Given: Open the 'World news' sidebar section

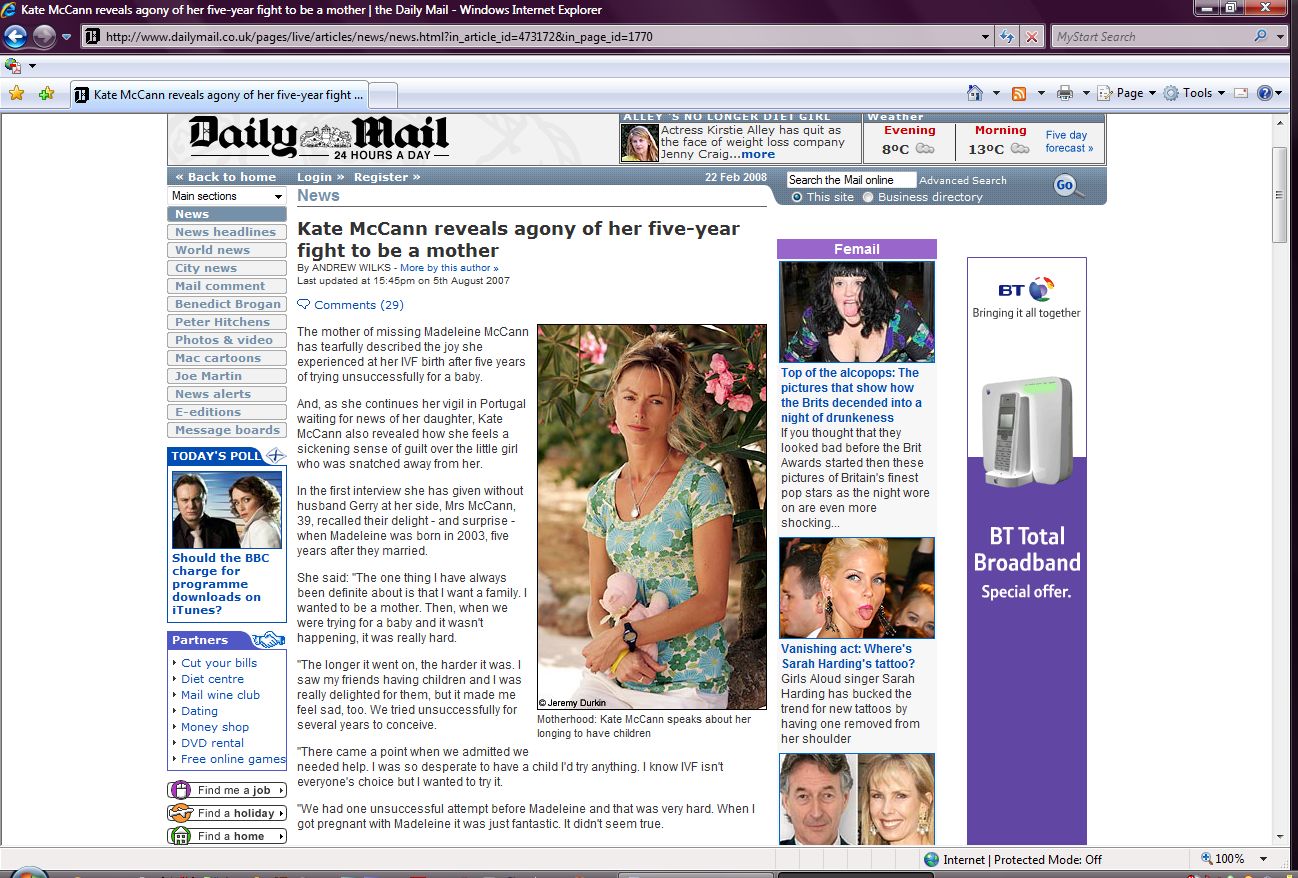Looking at the screenshot, I should [213, 250].
